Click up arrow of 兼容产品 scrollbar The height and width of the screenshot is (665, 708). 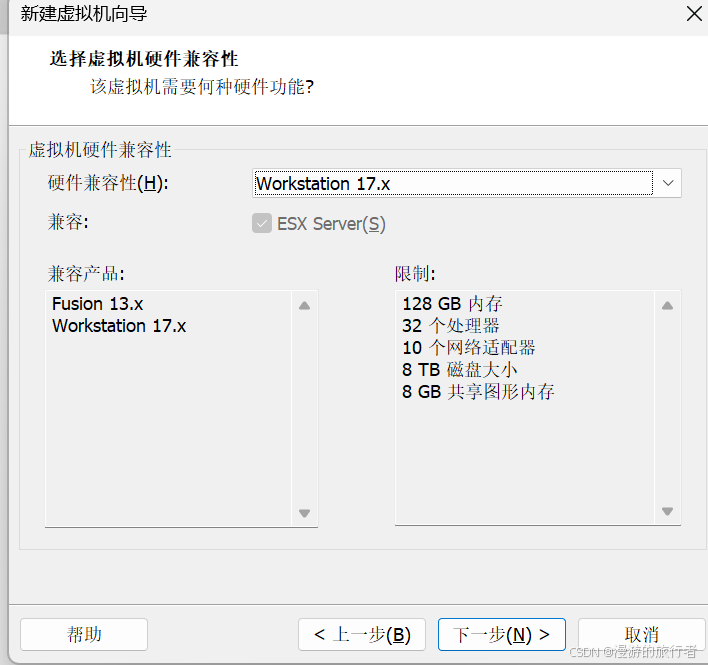305,306
